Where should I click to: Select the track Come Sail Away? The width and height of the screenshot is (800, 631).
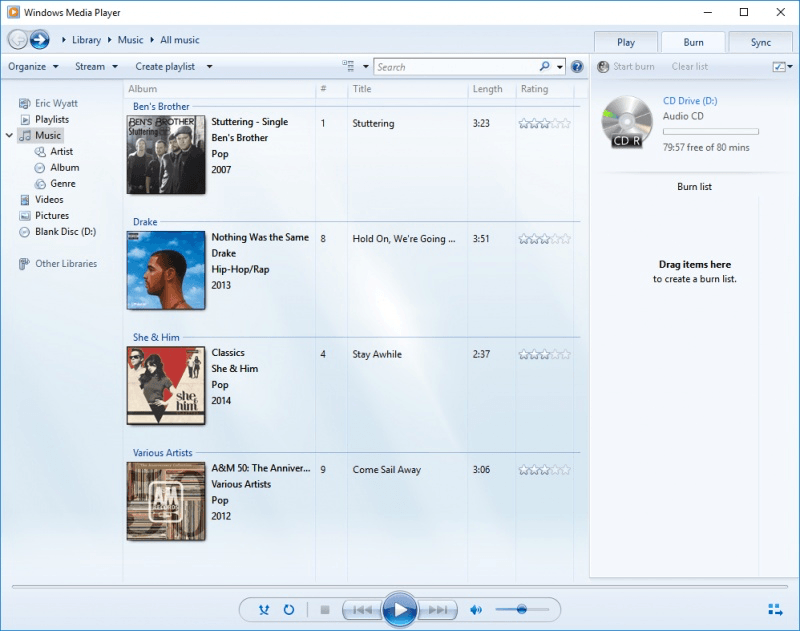coord(387,470)
